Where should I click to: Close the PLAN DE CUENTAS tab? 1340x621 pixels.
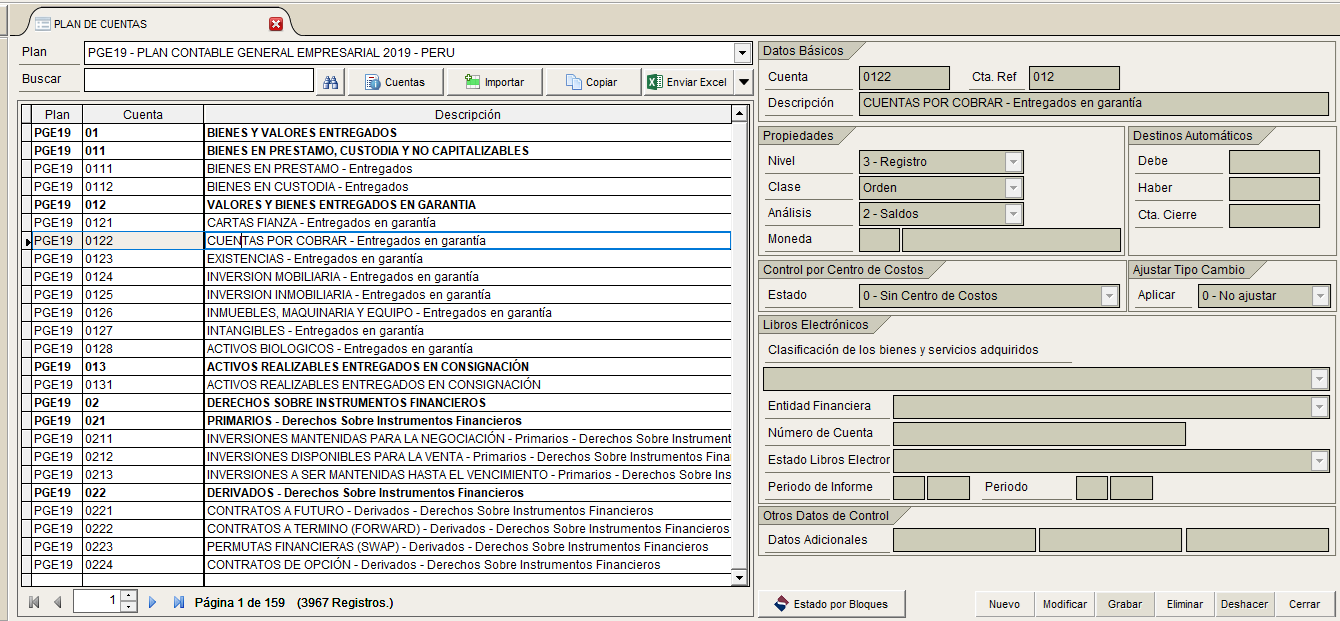(x=277, y=23)
